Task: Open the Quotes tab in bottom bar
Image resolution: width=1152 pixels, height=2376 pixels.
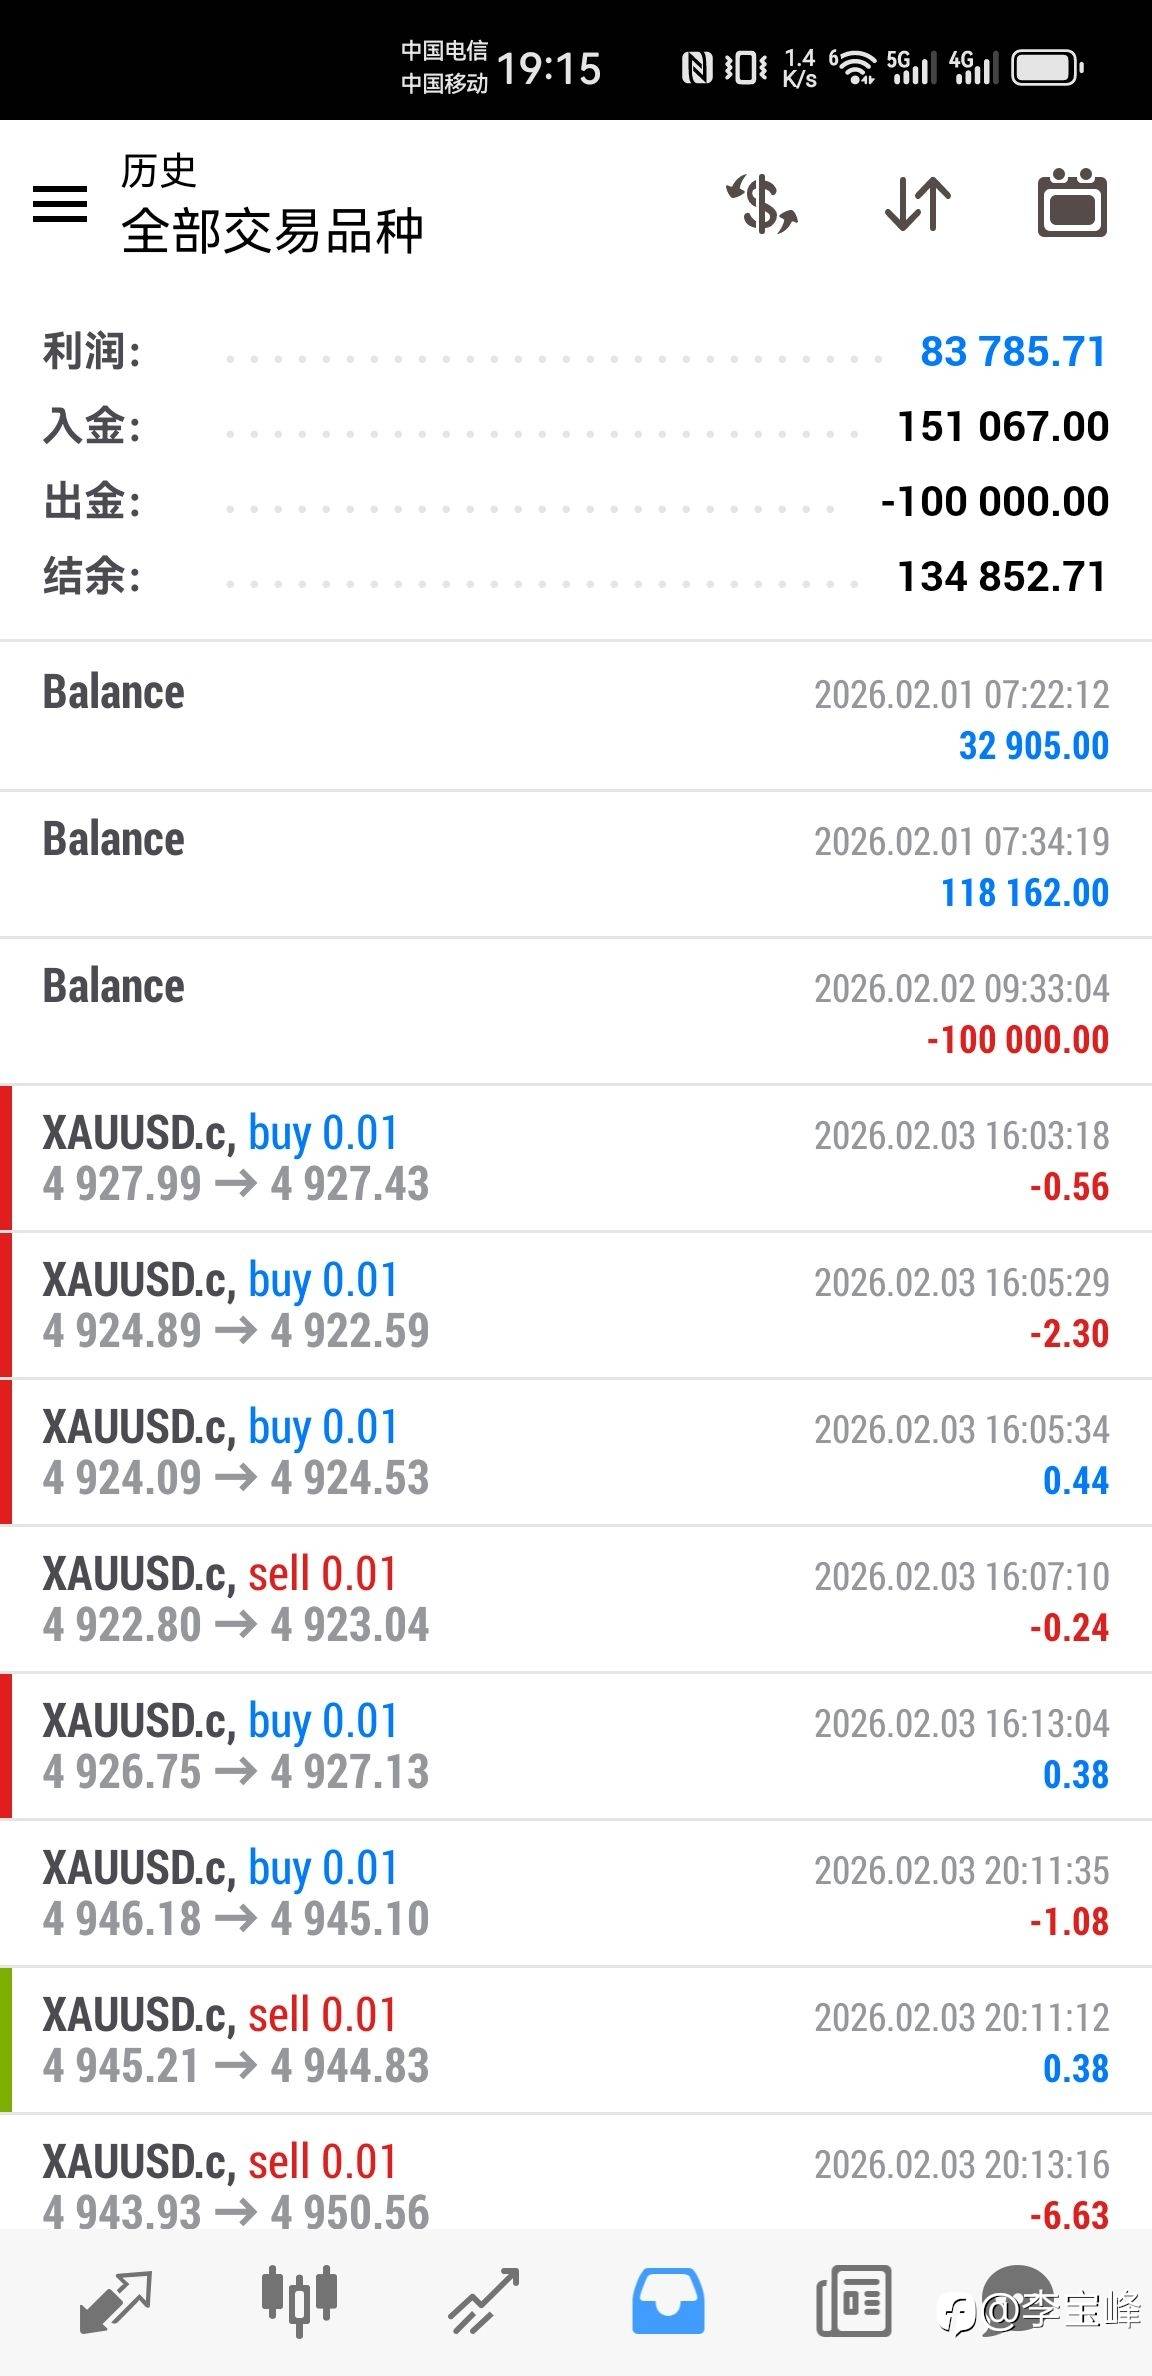Action: [x=115, y=2301]
